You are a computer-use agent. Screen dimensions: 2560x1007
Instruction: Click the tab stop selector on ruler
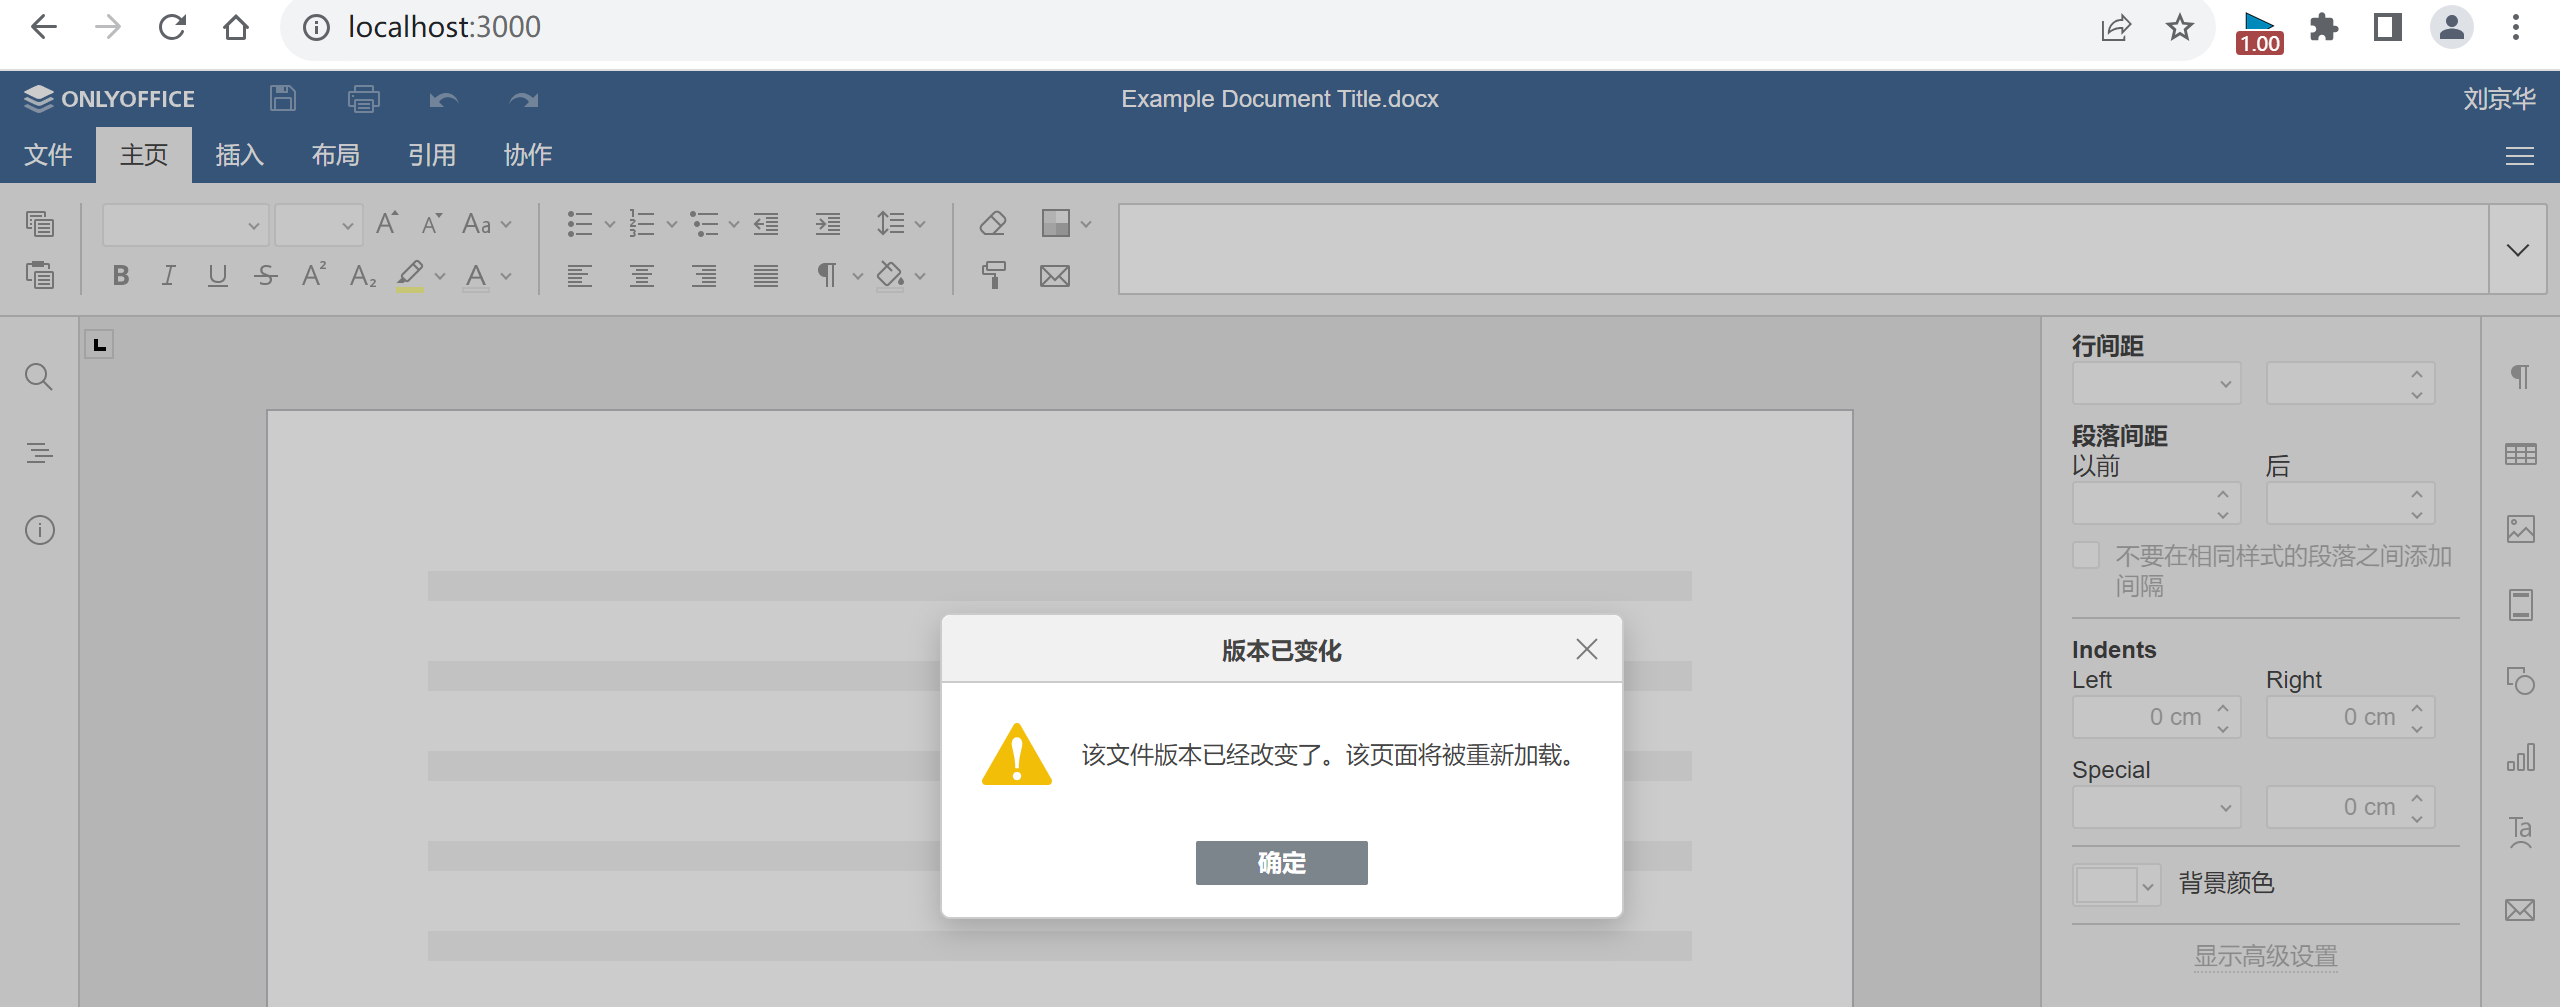99,345
